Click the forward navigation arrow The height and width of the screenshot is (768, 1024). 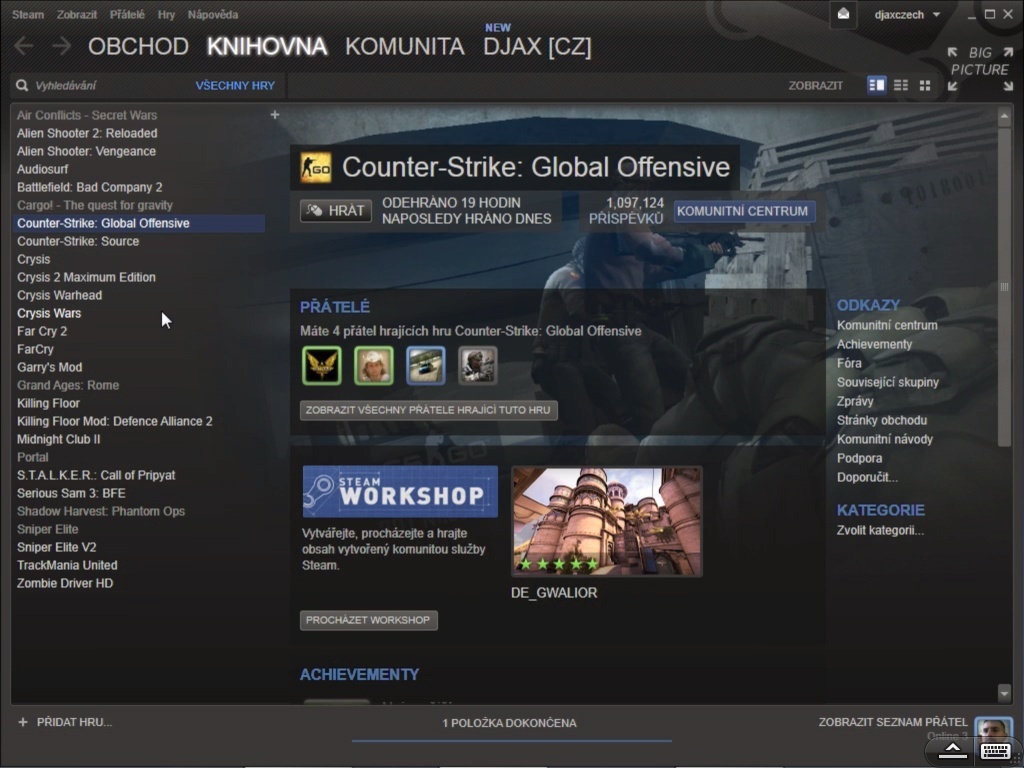(x=61, y=46)
